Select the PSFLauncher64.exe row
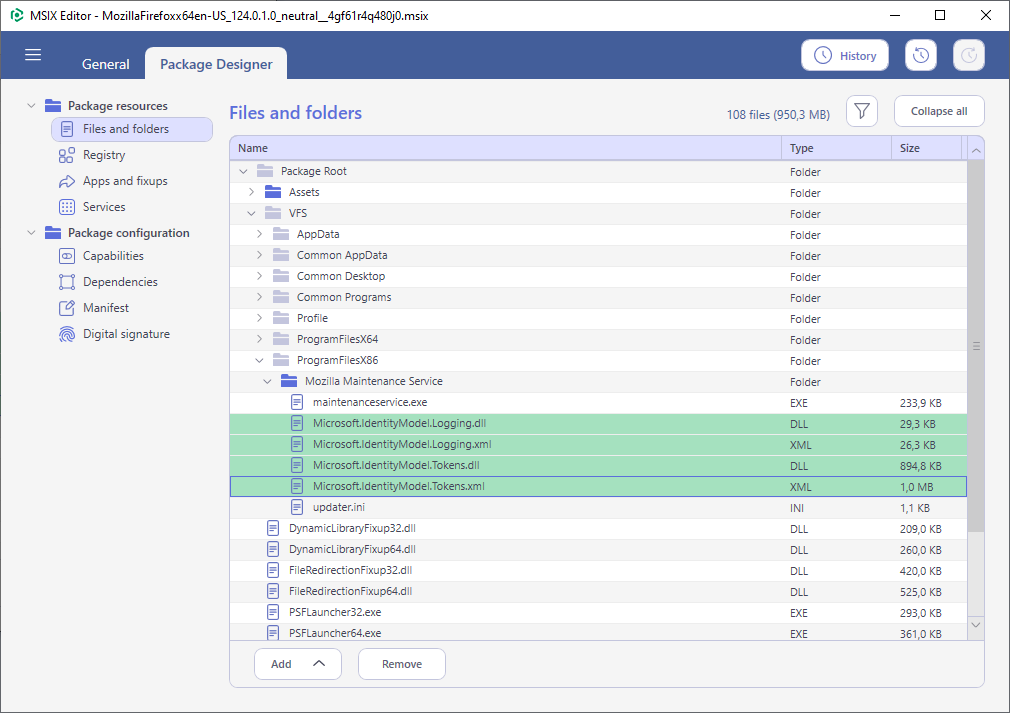 [598, 632]
